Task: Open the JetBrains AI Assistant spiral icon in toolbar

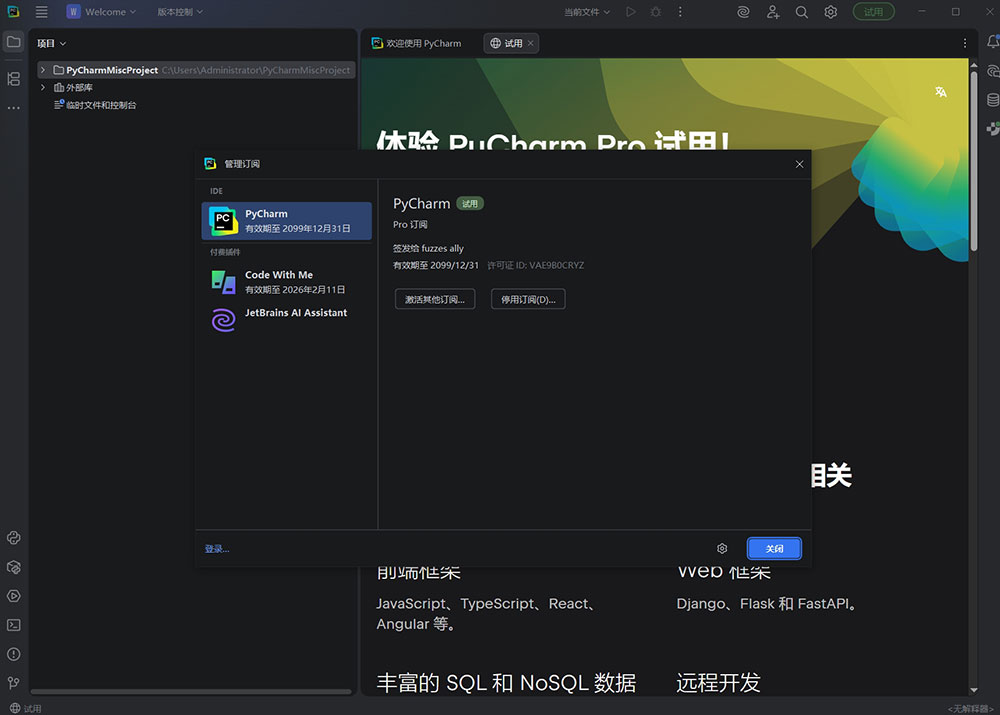Action: coord(743,12)
